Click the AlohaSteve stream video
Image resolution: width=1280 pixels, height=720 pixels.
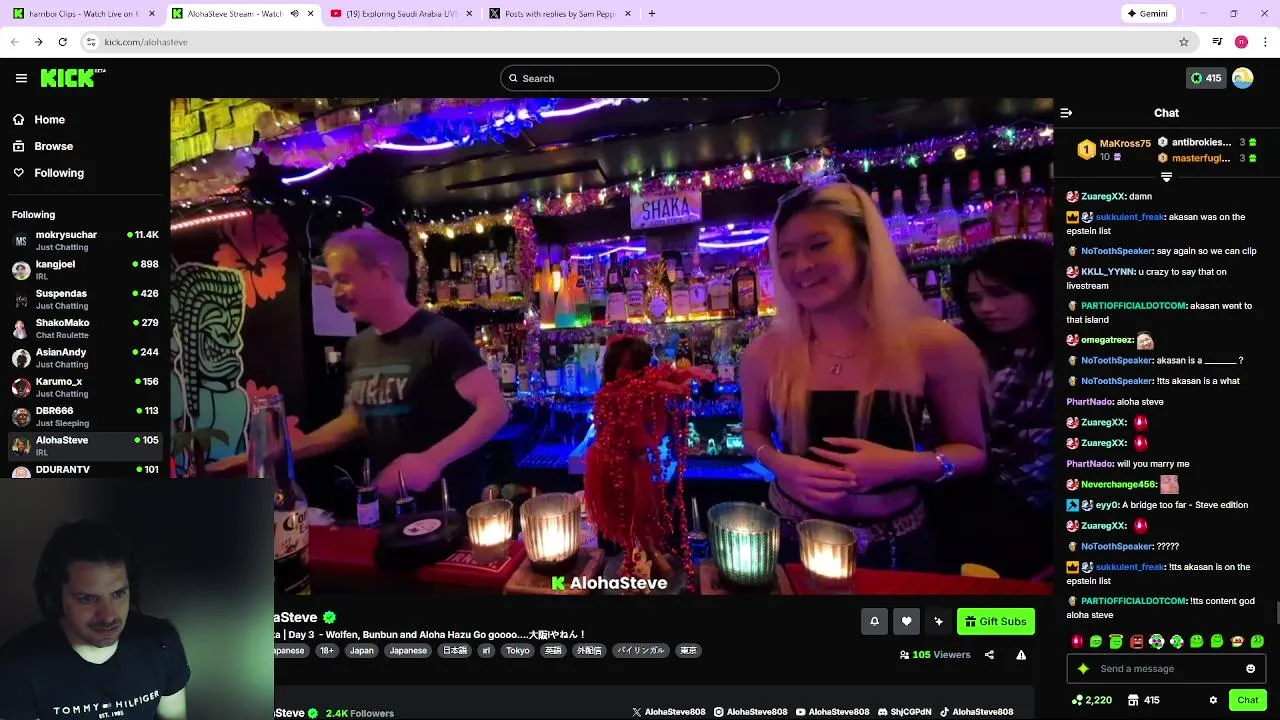[611, 346]
